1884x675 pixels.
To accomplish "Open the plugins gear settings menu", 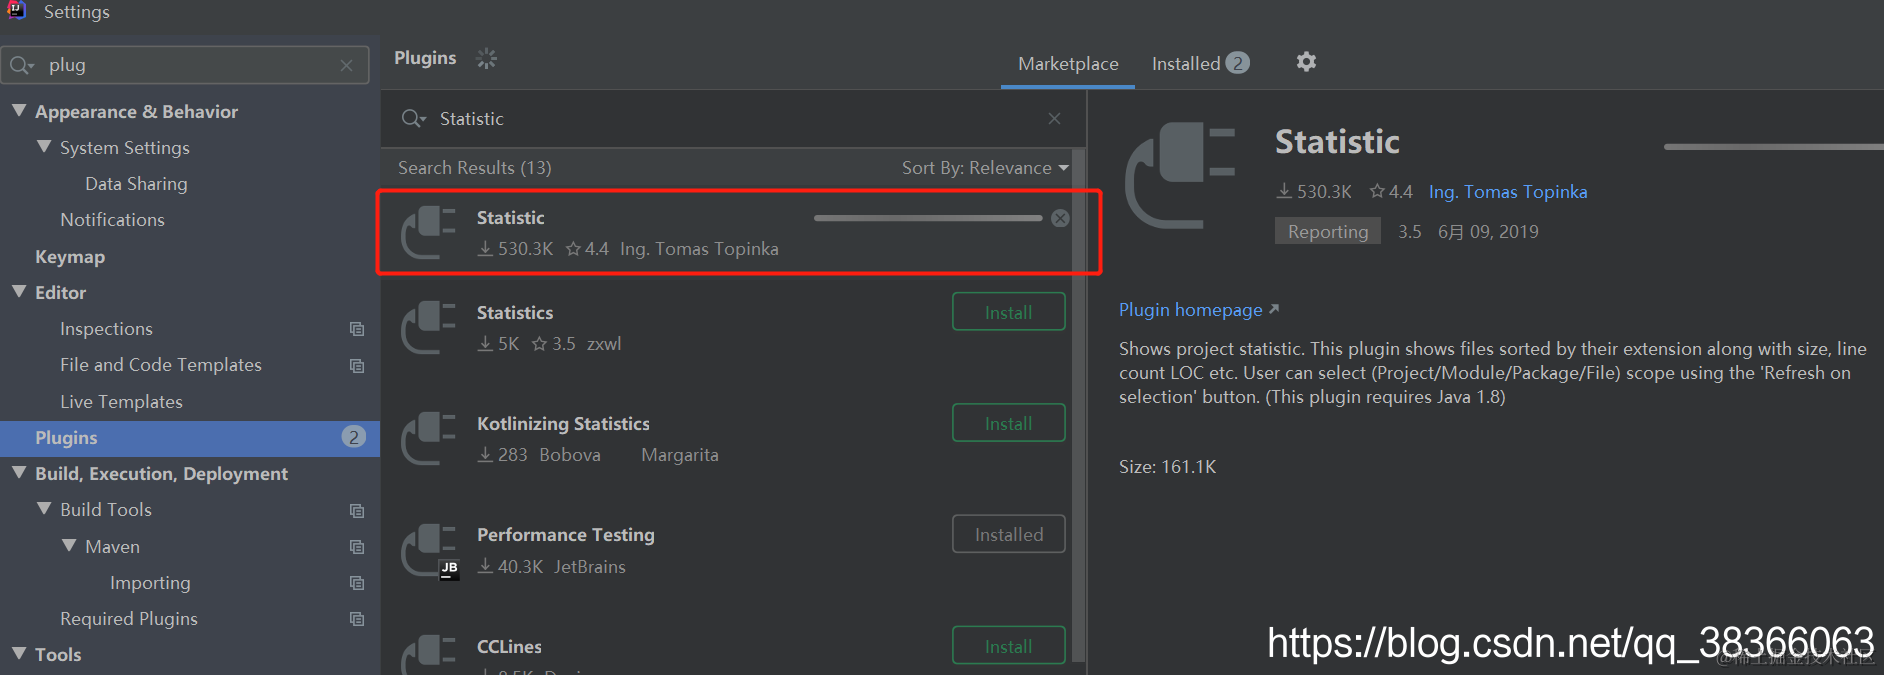I will pos(1306,62).
